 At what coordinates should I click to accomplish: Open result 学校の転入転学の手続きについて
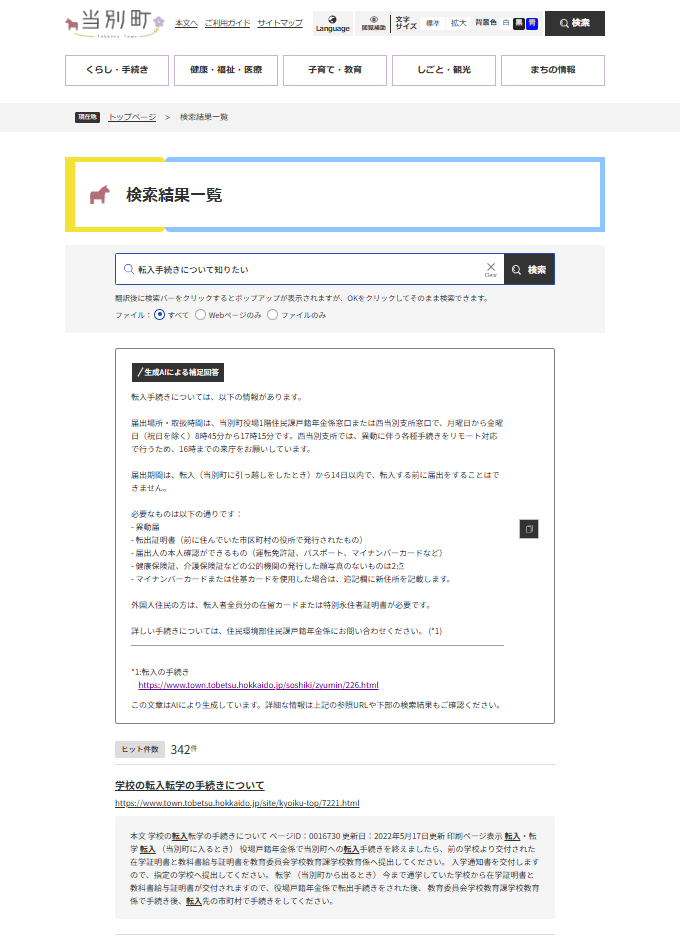pos(190,785)
